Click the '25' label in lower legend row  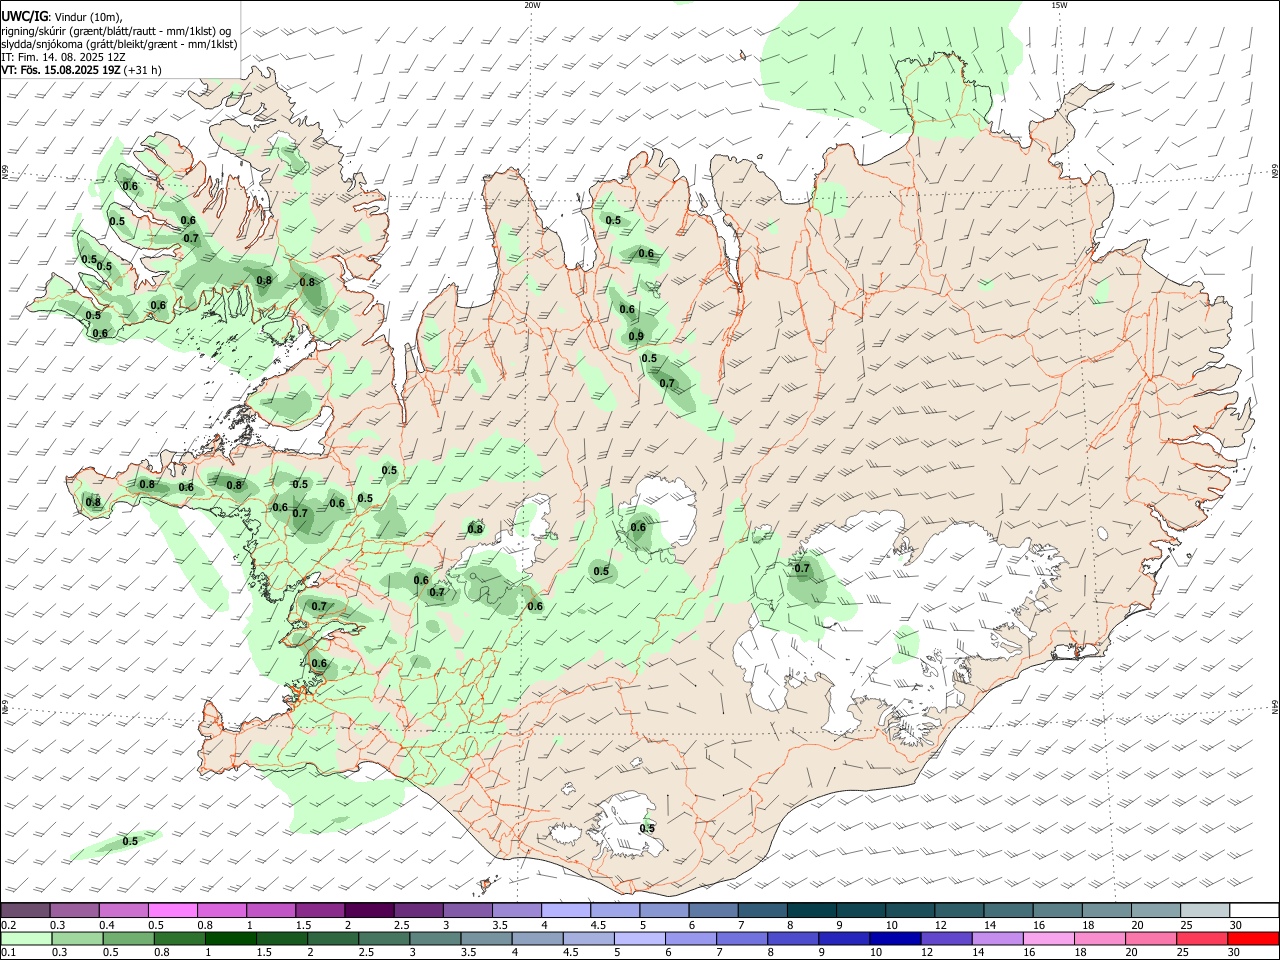1183,953
